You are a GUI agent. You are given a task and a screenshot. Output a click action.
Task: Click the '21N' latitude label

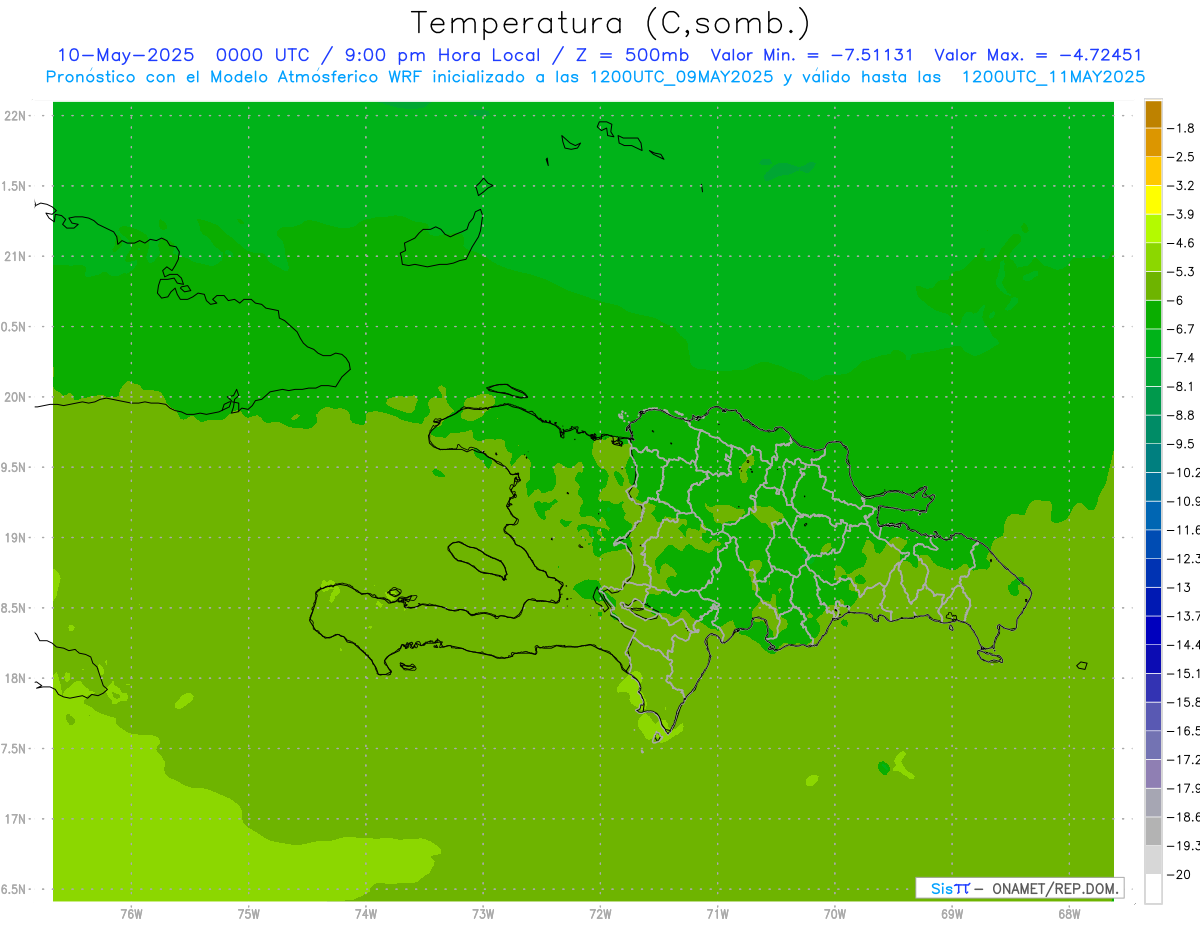tap(16, 257)
